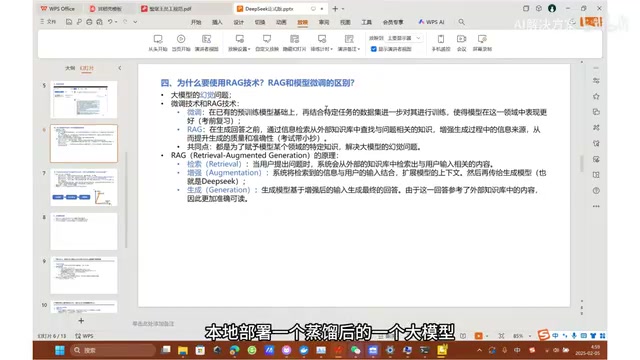Viewport: 640px width, 360px height.
Task: Open Rehearse Timings (排练计时) dropdown
Action: point(322,43)
